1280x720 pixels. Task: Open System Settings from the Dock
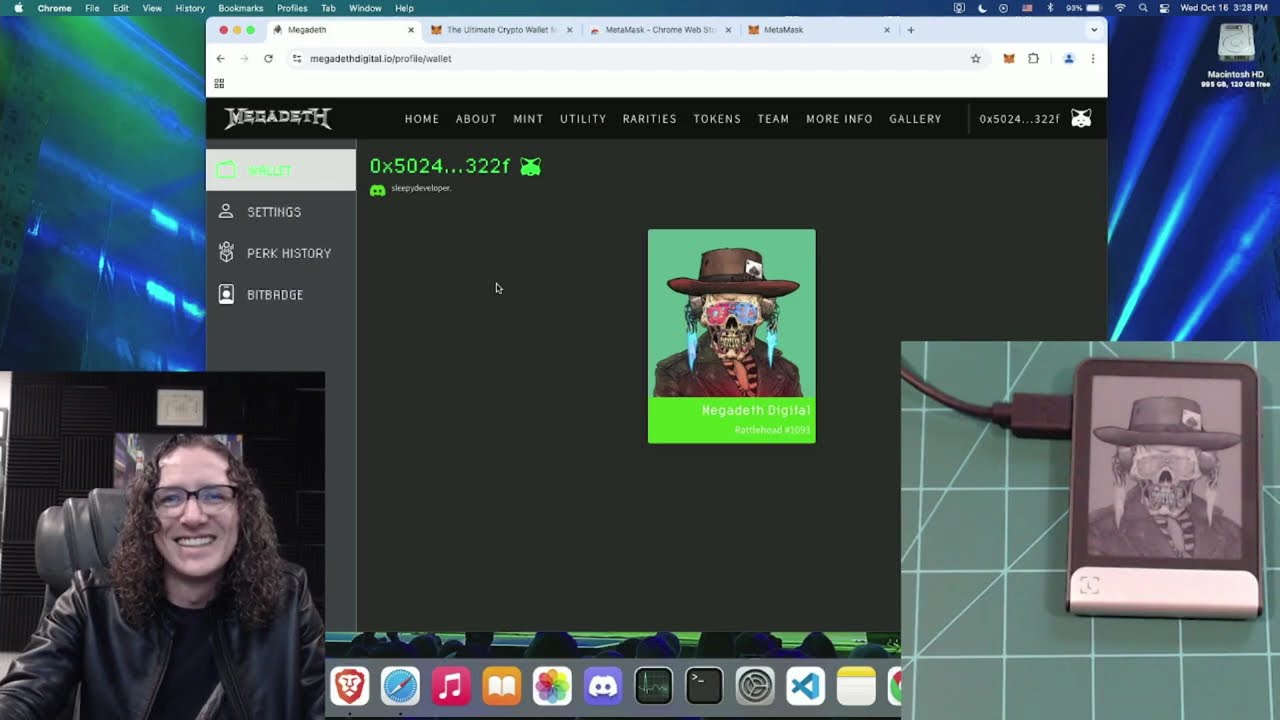coord(755,686)
